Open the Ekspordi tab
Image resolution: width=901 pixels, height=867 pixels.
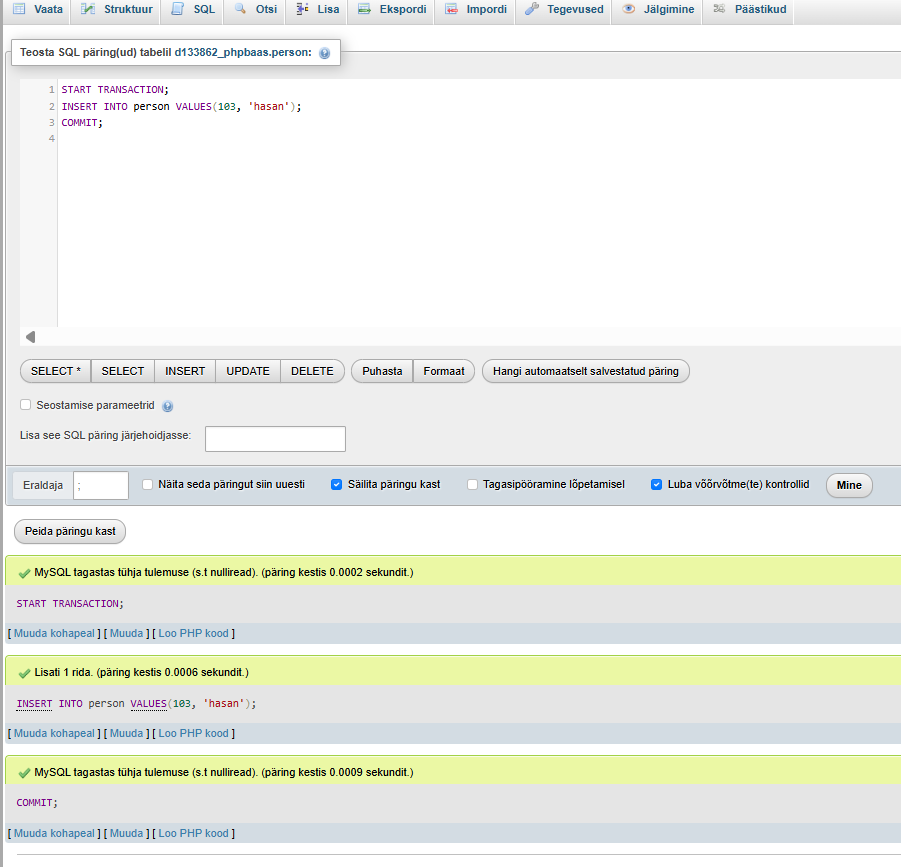(x=392, y=10)
